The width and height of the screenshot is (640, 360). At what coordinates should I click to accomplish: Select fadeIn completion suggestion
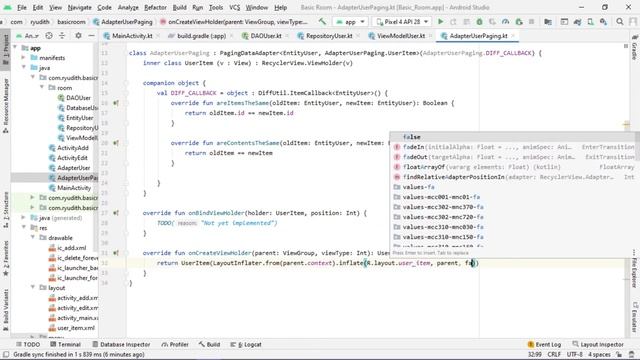(512, 147)
